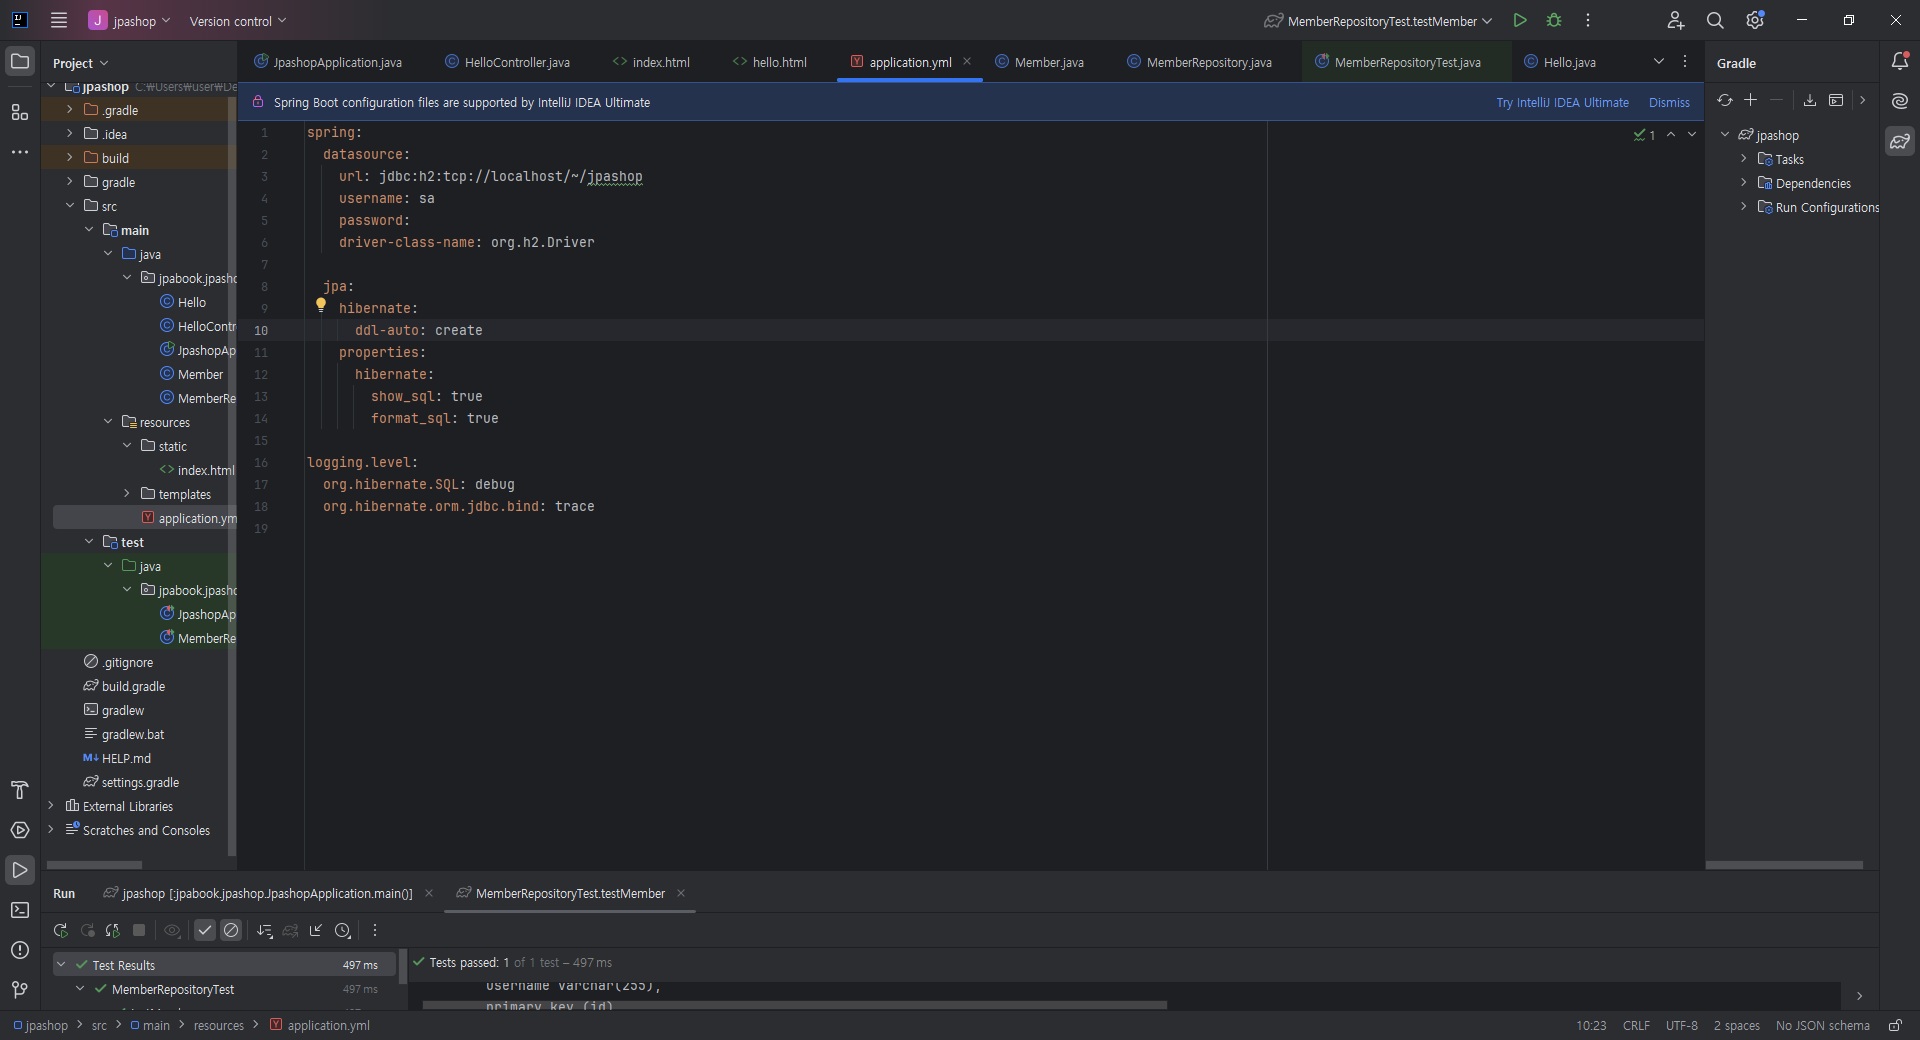This screenshot has width=1920, height=1040.
Task: Dismiss the Ultimate banner
Action: tap(1669, 102)
